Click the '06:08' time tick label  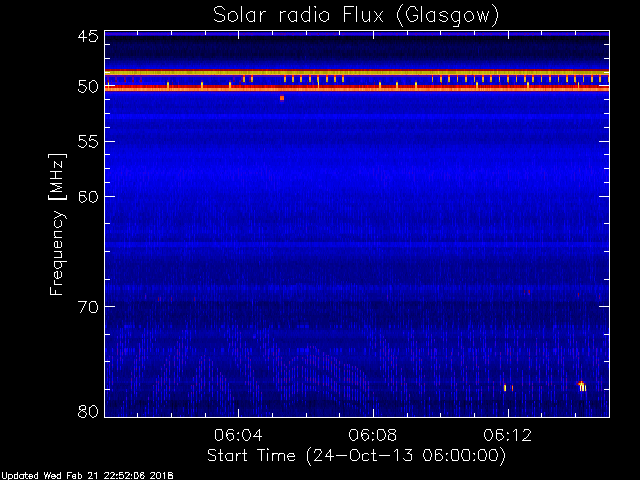(373, 435)
